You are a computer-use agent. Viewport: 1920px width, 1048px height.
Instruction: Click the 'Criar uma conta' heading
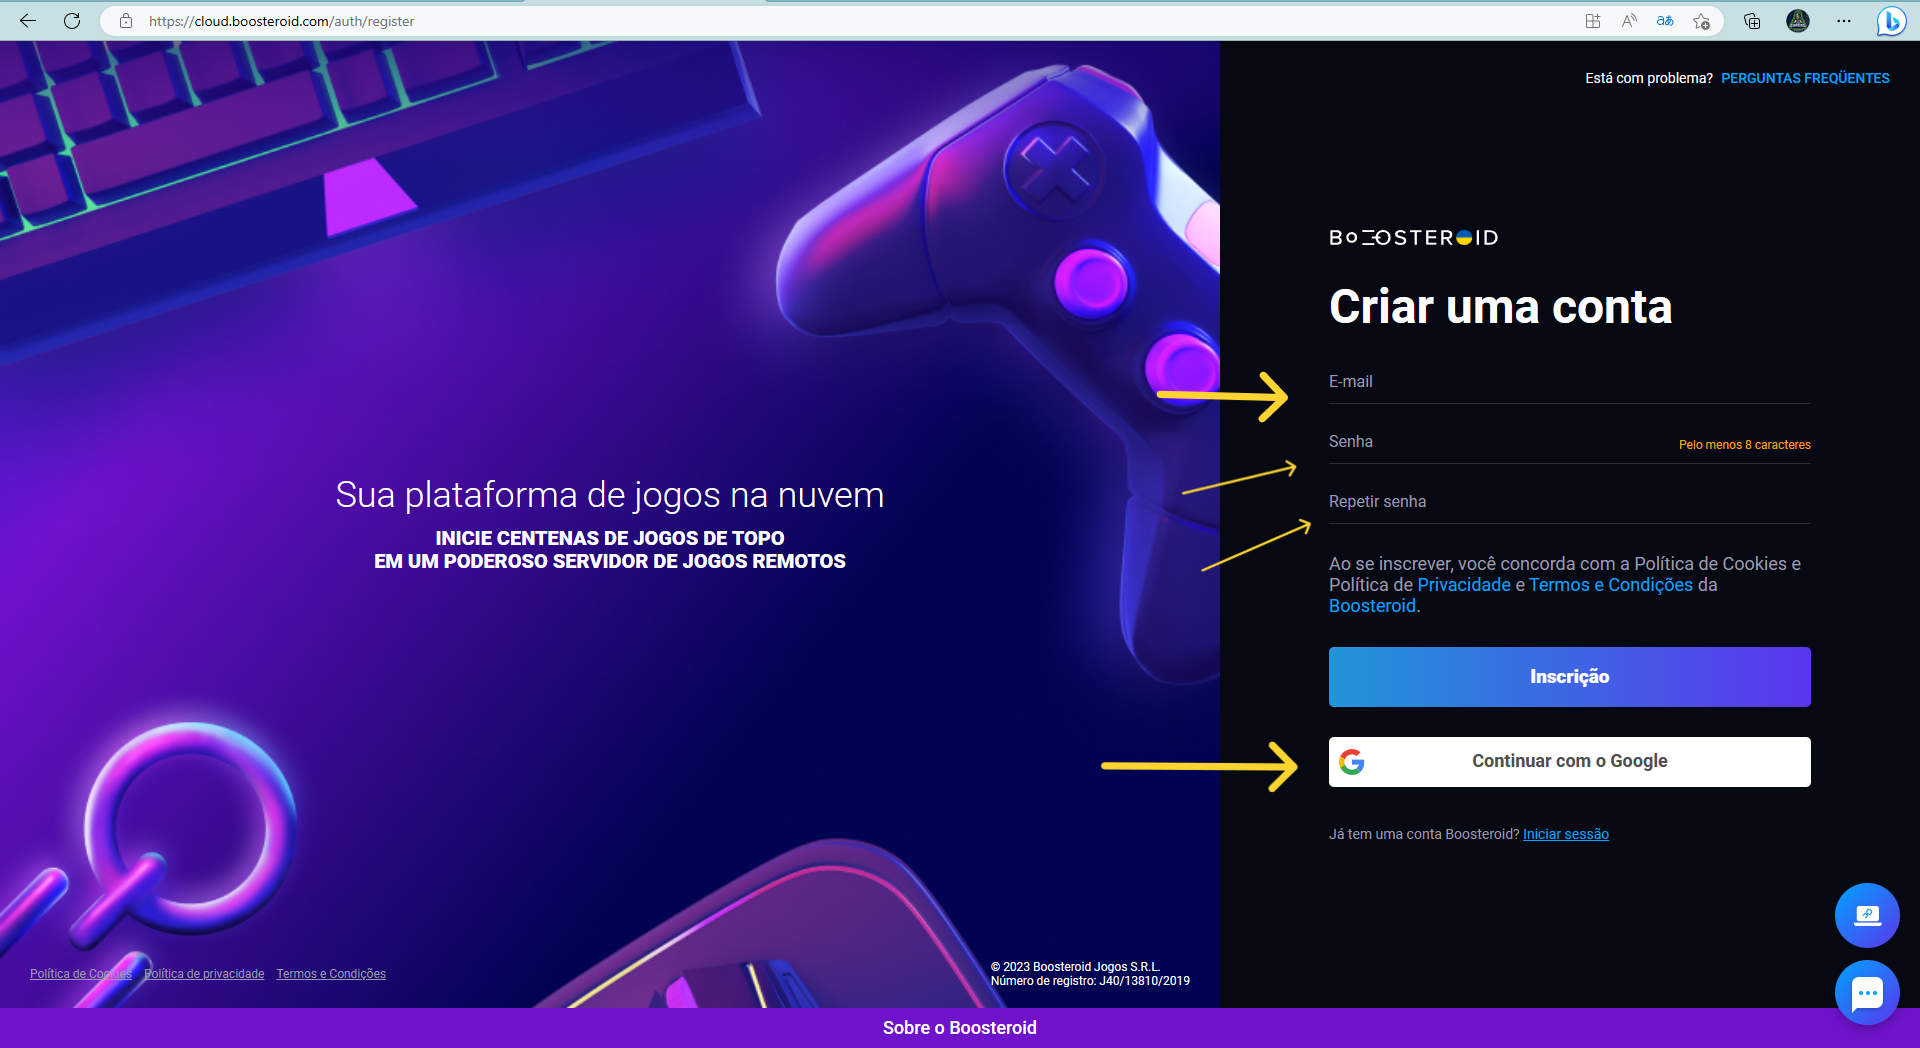point(1500,307)
